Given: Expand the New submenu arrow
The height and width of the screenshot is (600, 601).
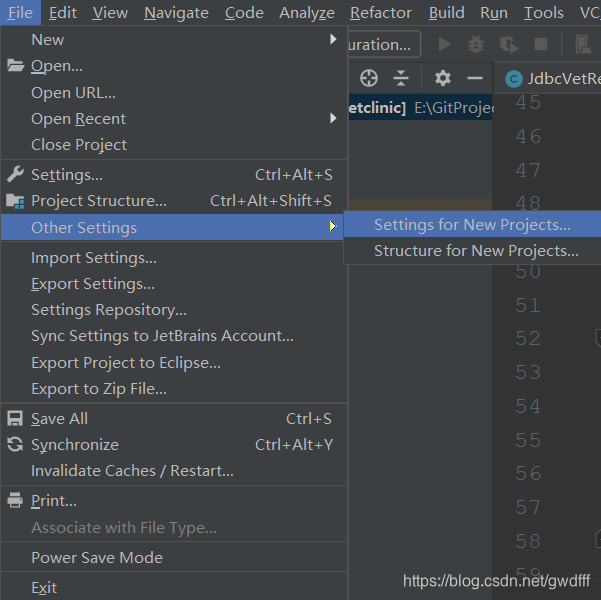Looking at the screenshot, I should pos(333,39).
